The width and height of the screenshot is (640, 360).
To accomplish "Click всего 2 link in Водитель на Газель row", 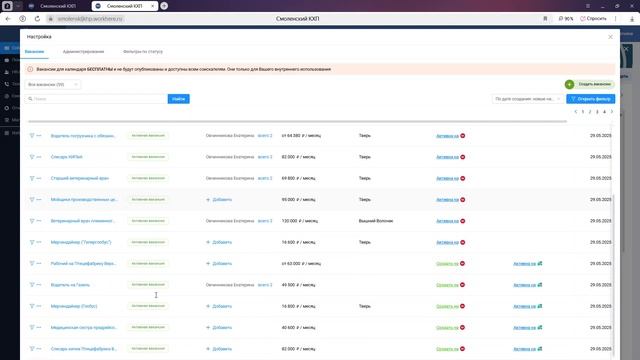I will (265, 284).
